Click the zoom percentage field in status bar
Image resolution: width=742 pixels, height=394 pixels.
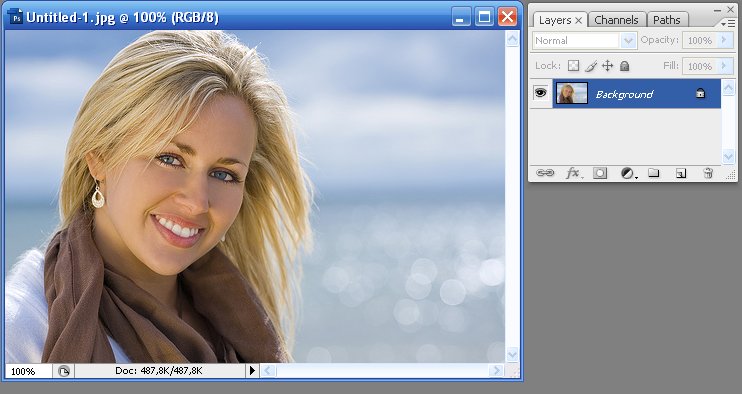tap(28, 371)
